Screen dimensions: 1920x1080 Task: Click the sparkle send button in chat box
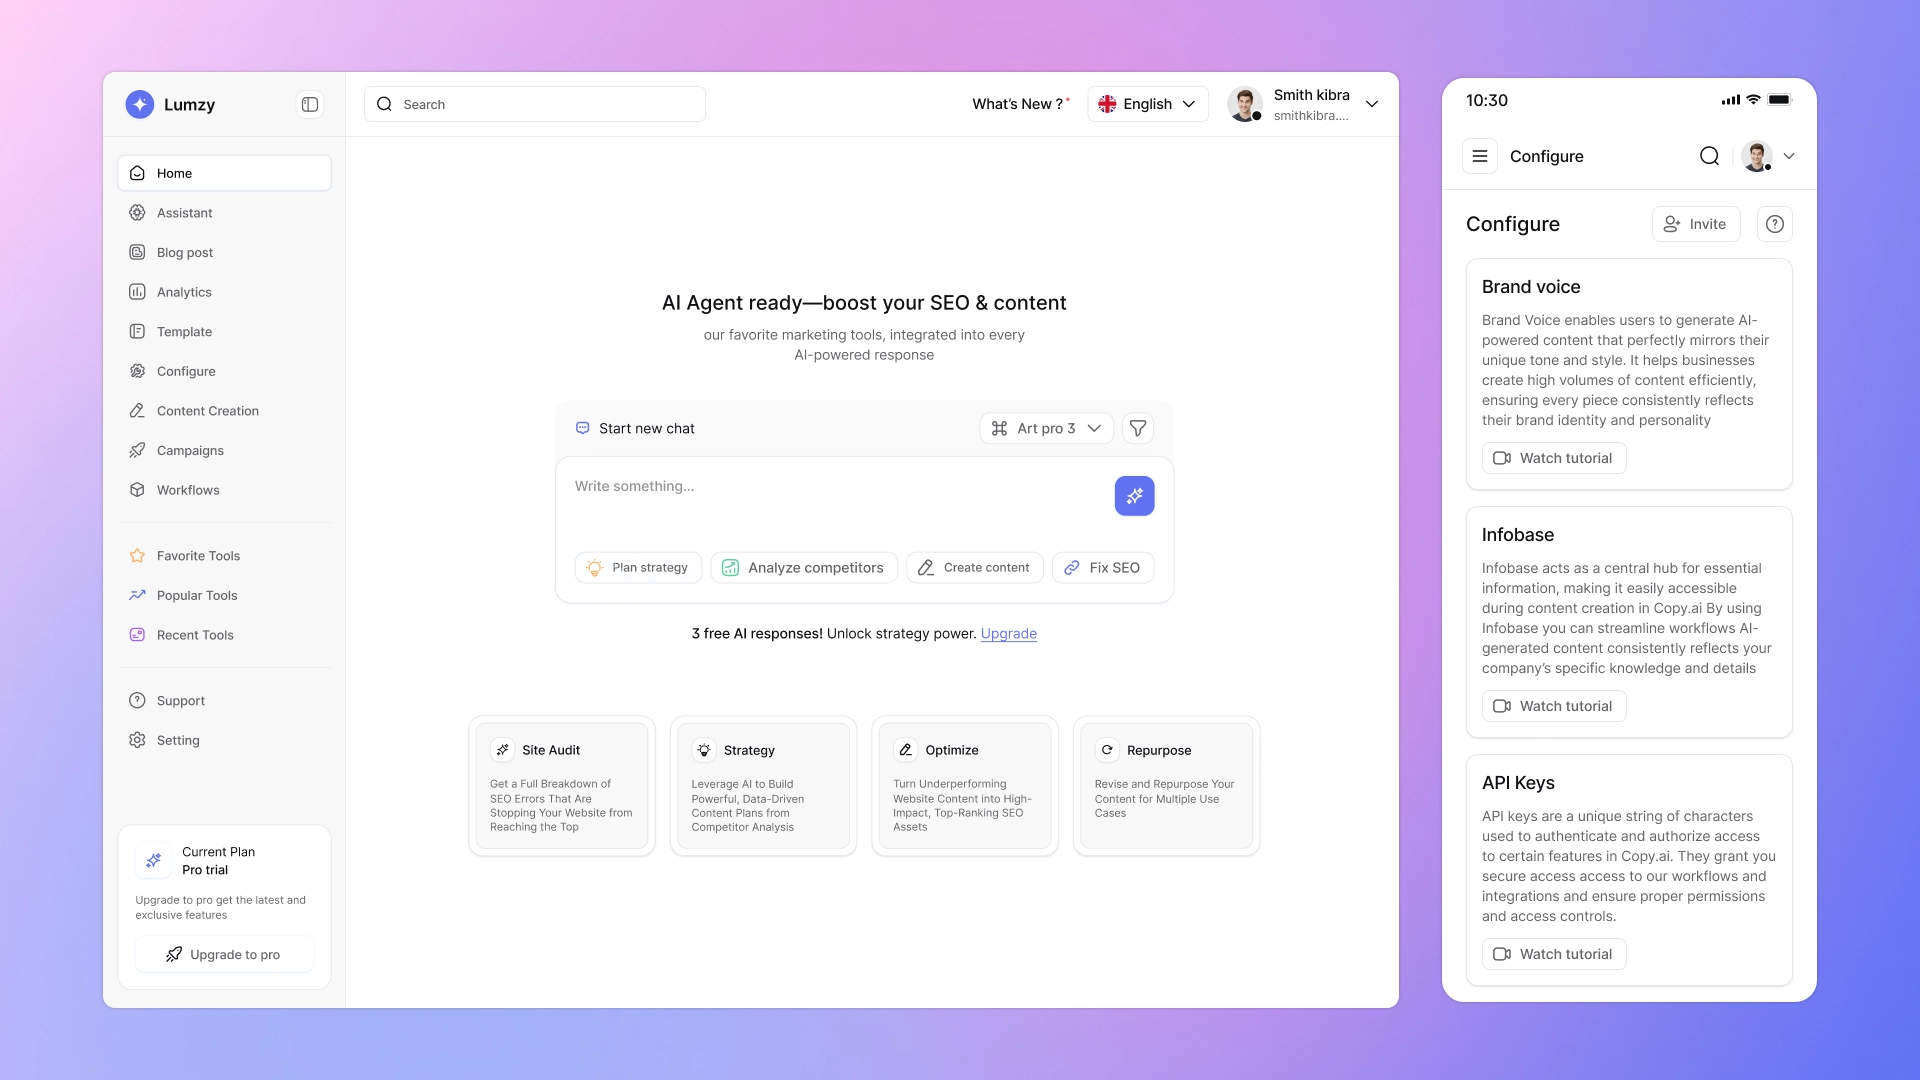point(1134,495)
